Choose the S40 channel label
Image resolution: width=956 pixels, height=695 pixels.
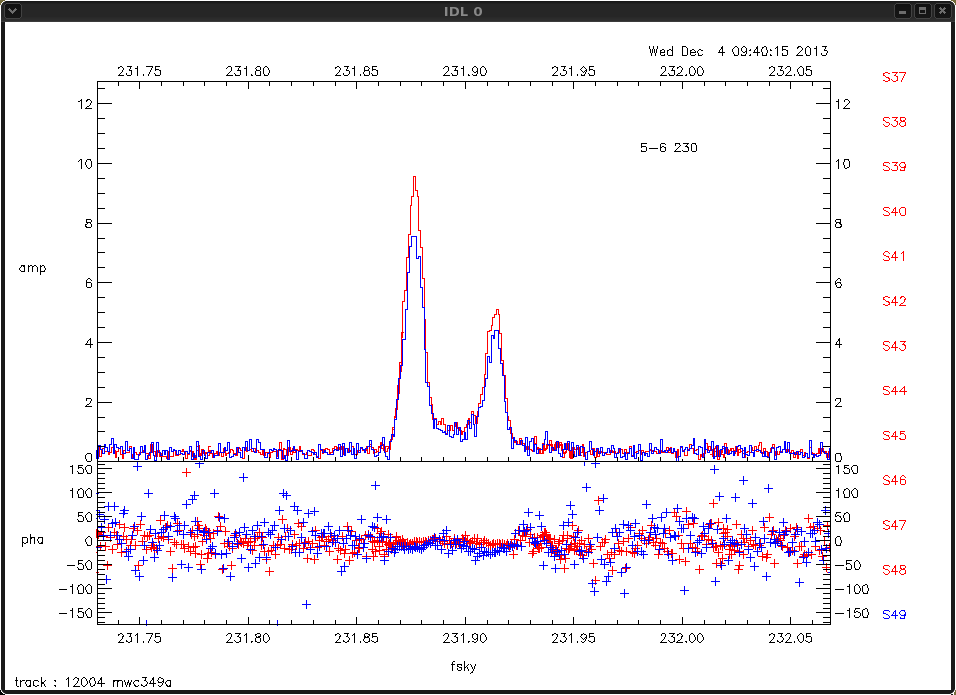tap(894, 212)
